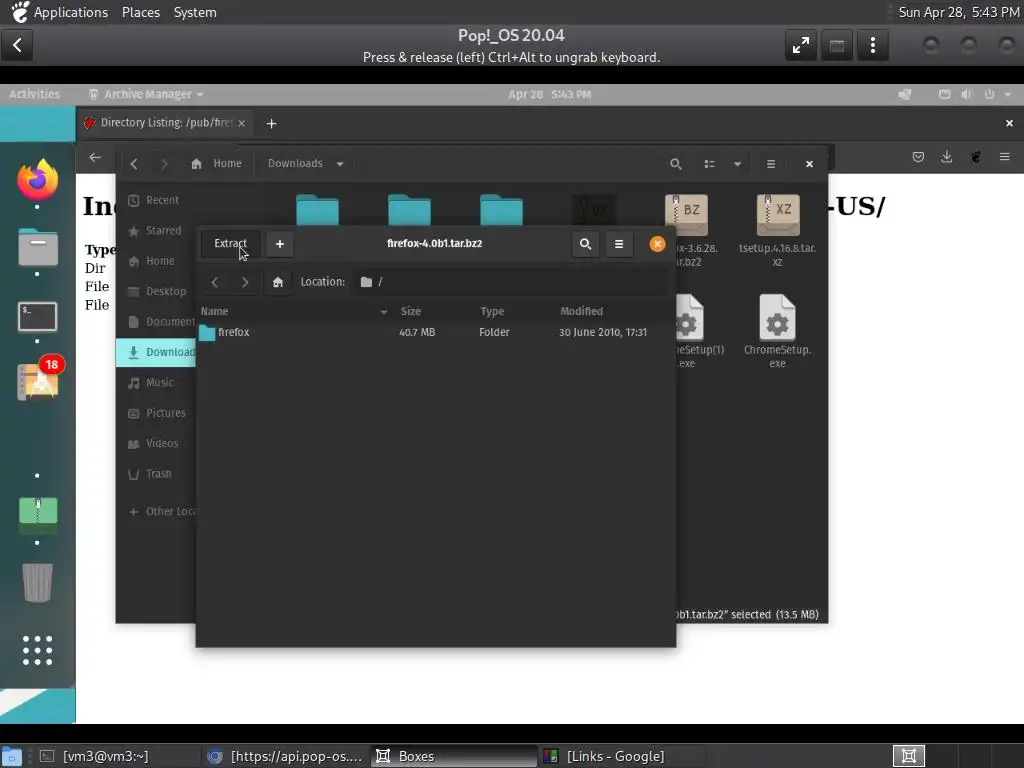Screen dimensions: 1024x768
Task: Open view options dropdown in Files
Action: [737, 164]
